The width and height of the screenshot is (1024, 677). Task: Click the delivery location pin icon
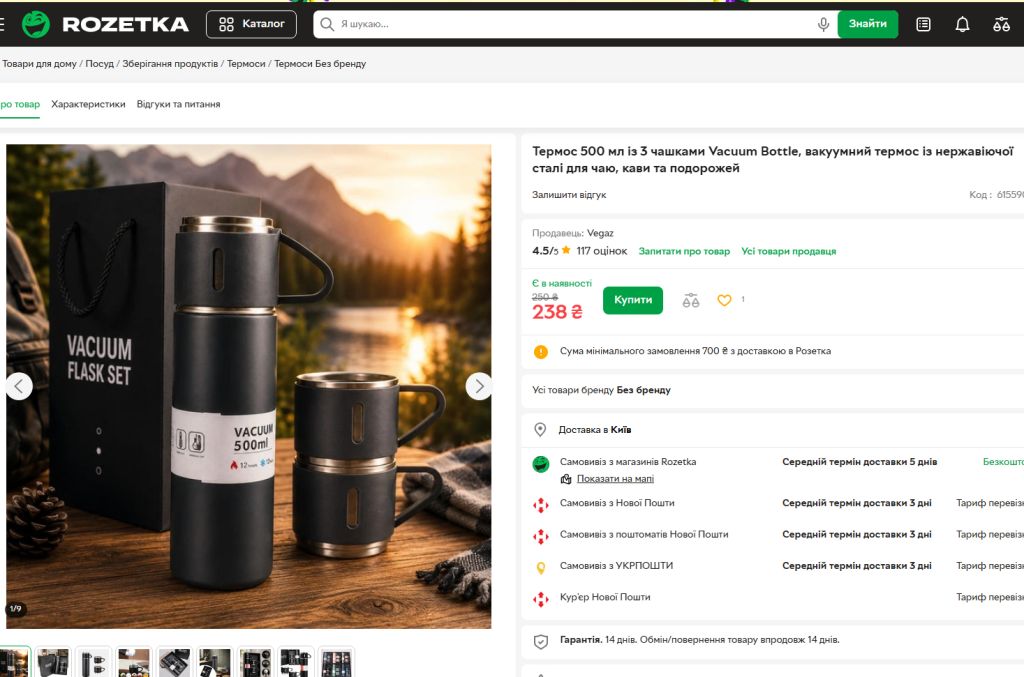tap(540, 430)
